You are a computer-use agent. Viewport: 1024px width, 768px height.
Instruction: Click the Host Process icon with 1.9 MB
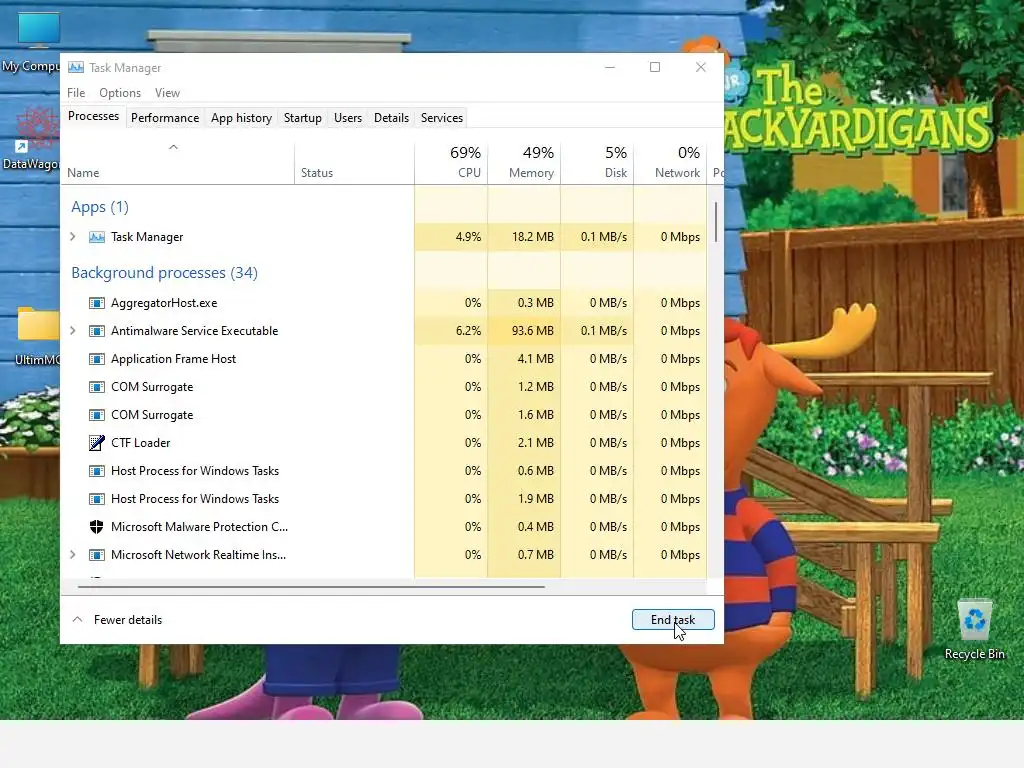pyautogui.click(x=97, y=499)
